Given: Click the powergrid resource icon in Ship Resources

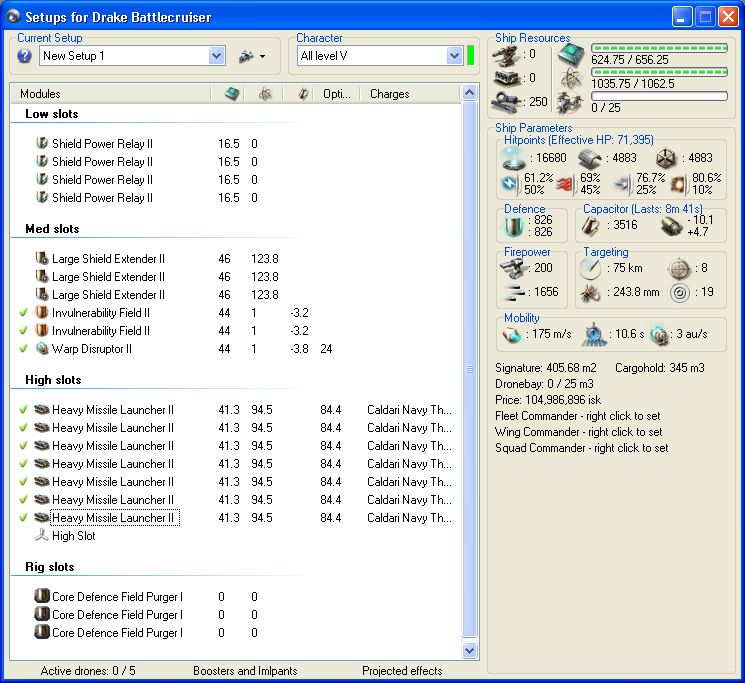Looking at the screenshot, I should [x=571, y=78].
